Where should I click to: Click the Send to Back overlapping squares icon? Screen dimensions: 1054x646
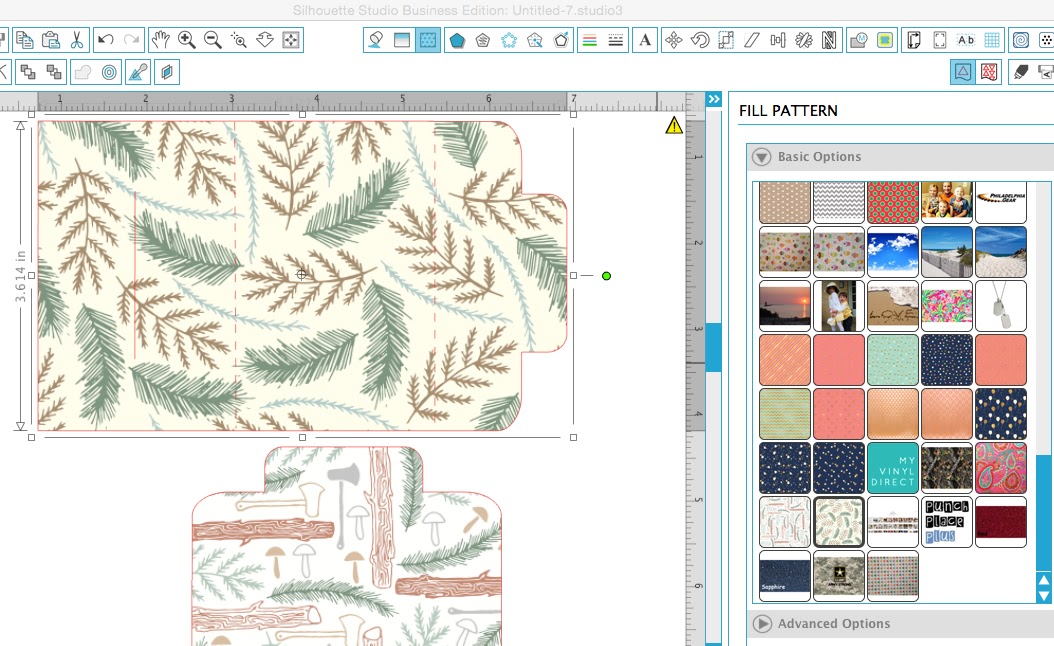pos(54,72)
